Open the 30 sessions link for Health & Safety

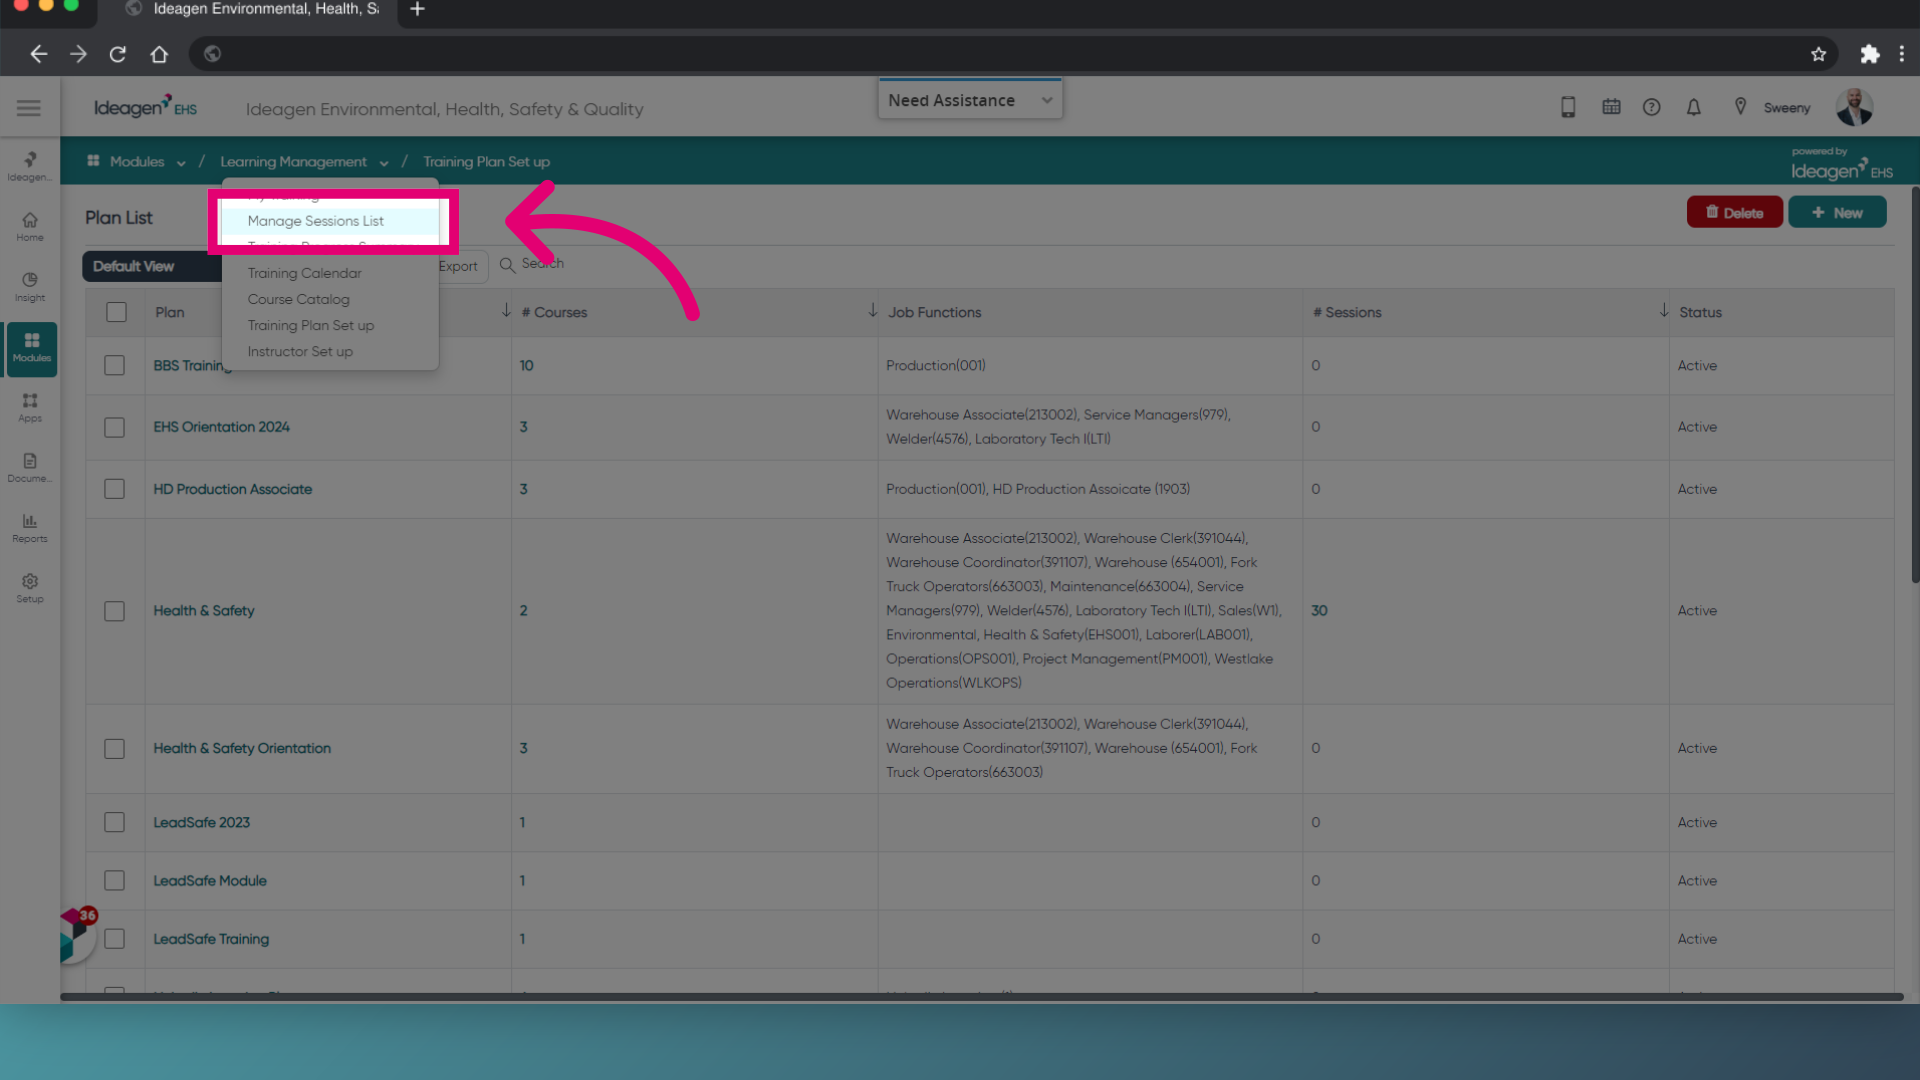pyautogui.click(x=1319, y=611)
